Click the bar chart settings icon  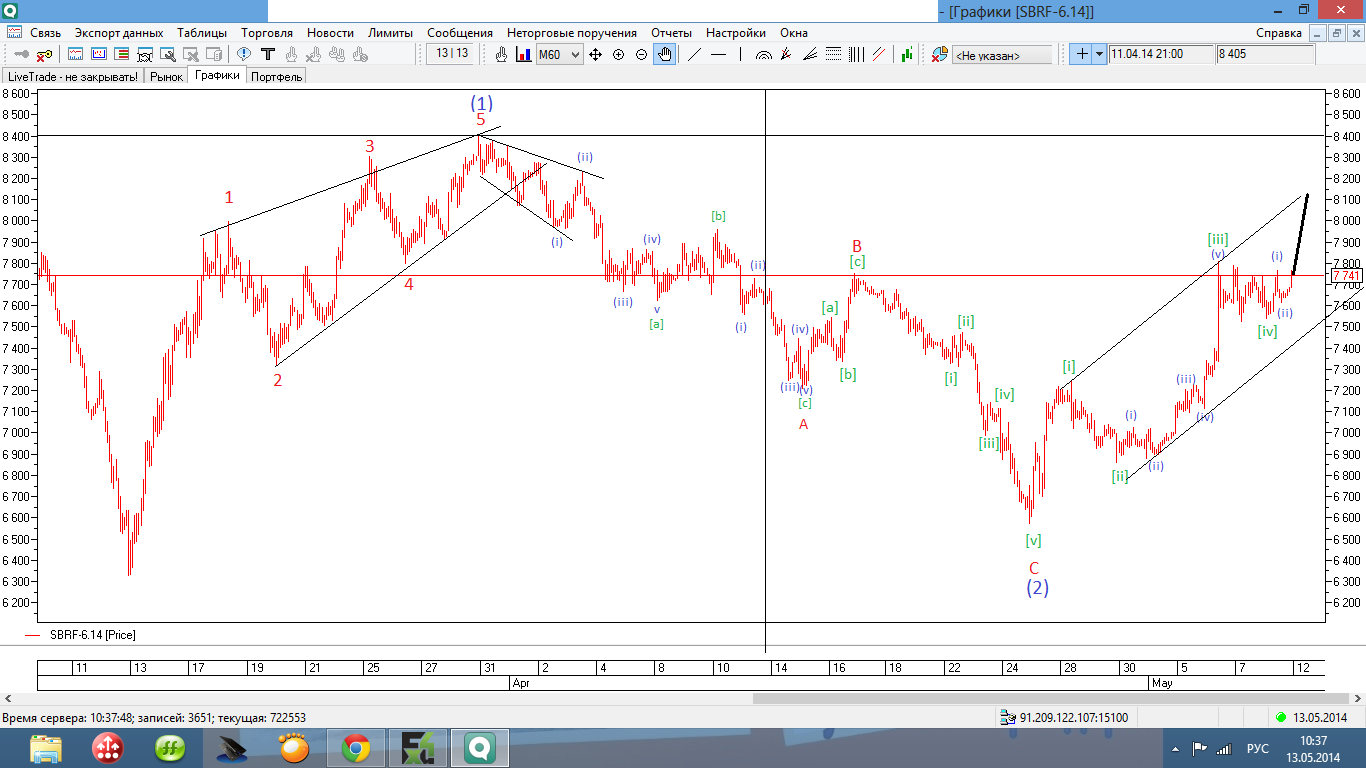coord(523,54)
